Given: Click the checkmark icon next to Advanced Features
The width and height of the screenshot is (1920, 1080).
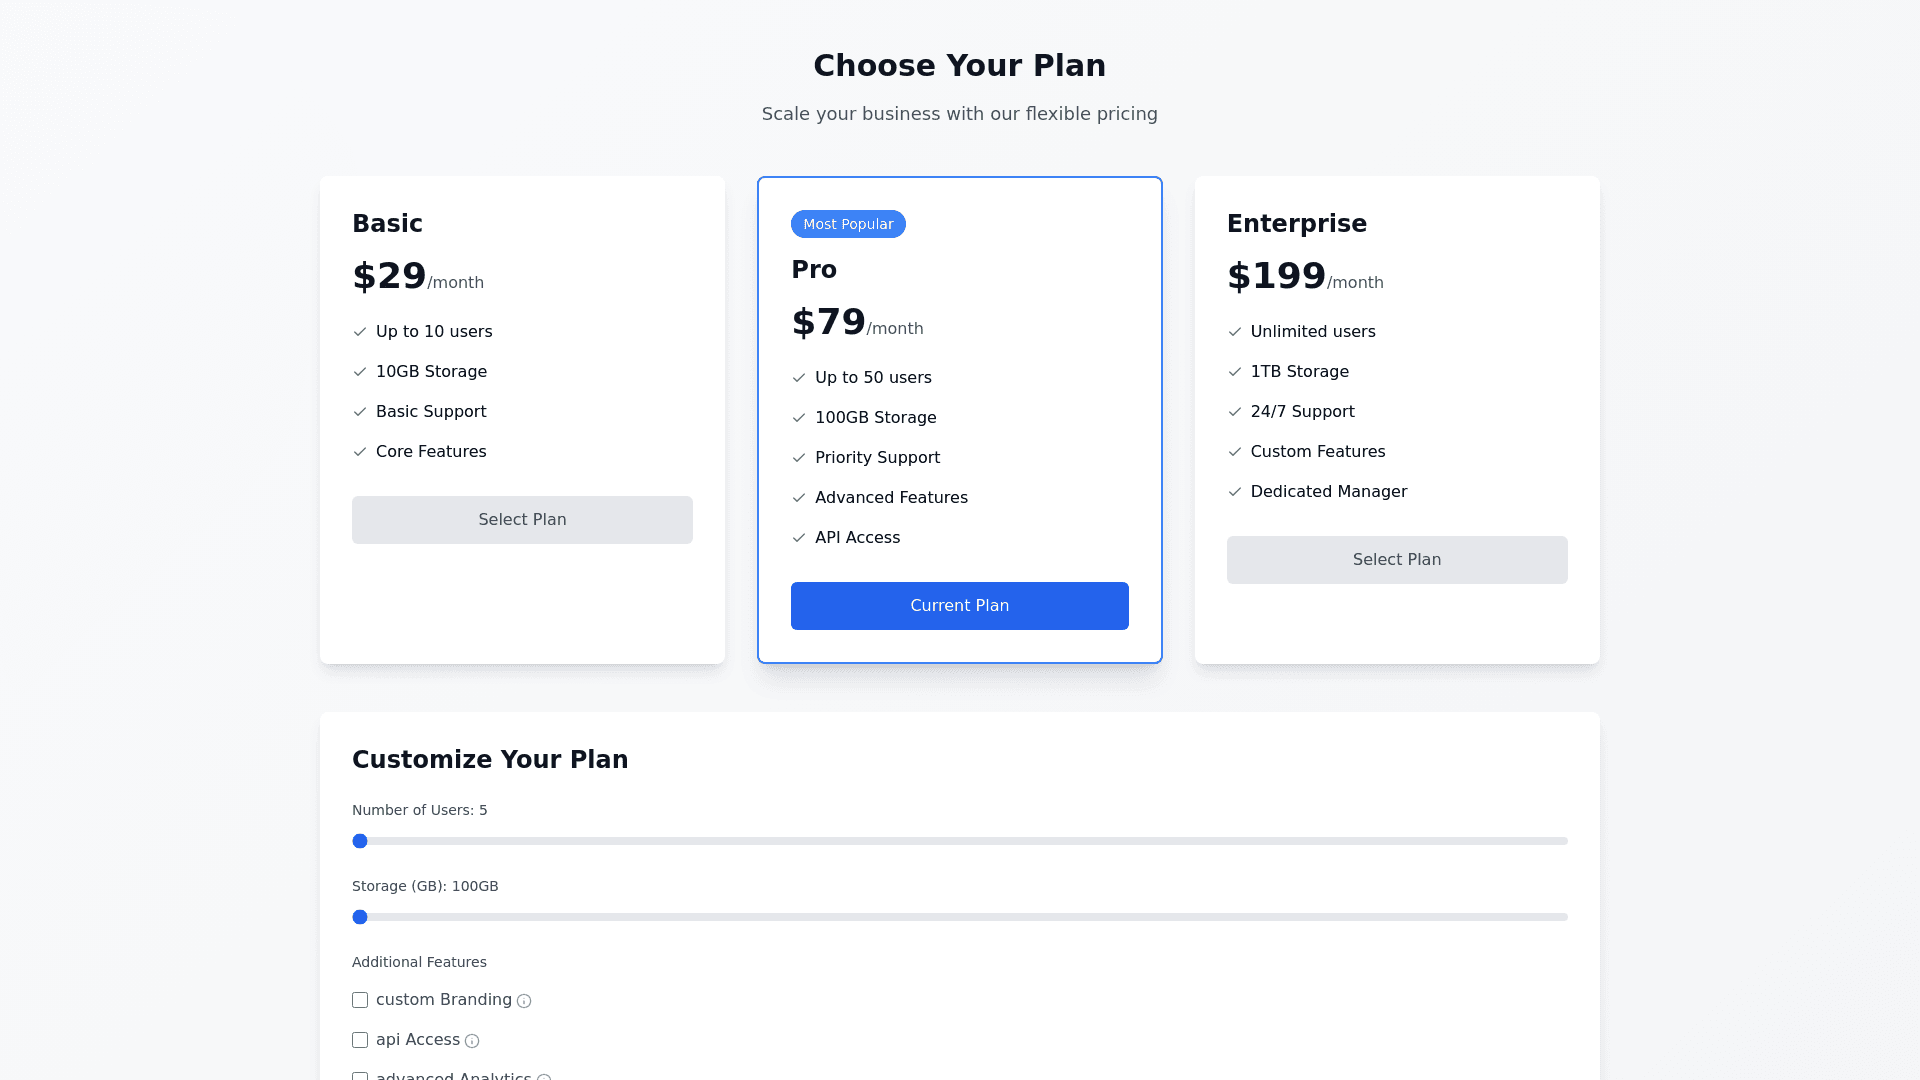Looking at the screenshot, I should 799,498.
